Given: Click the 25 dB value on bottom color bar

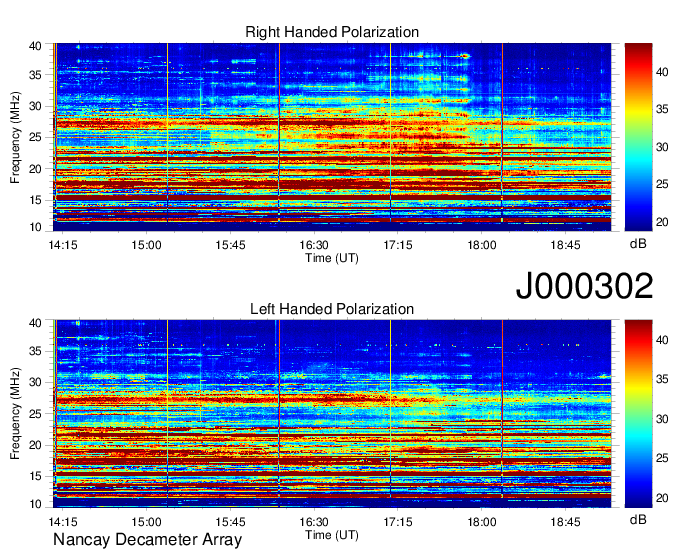Looking at the screenshot, I should pyautogui.click(x=662, y=458).
